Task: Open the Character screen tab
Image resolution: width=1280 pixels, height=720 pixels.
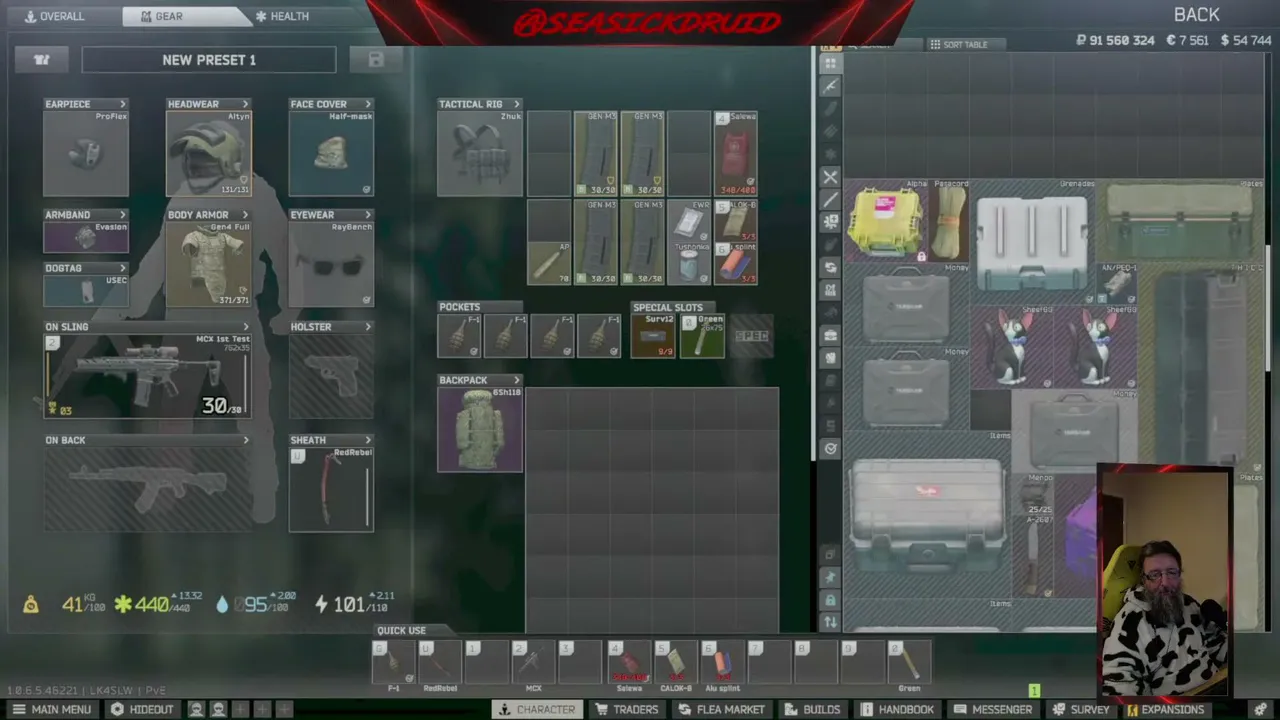Action: click(x=537, y=709)
